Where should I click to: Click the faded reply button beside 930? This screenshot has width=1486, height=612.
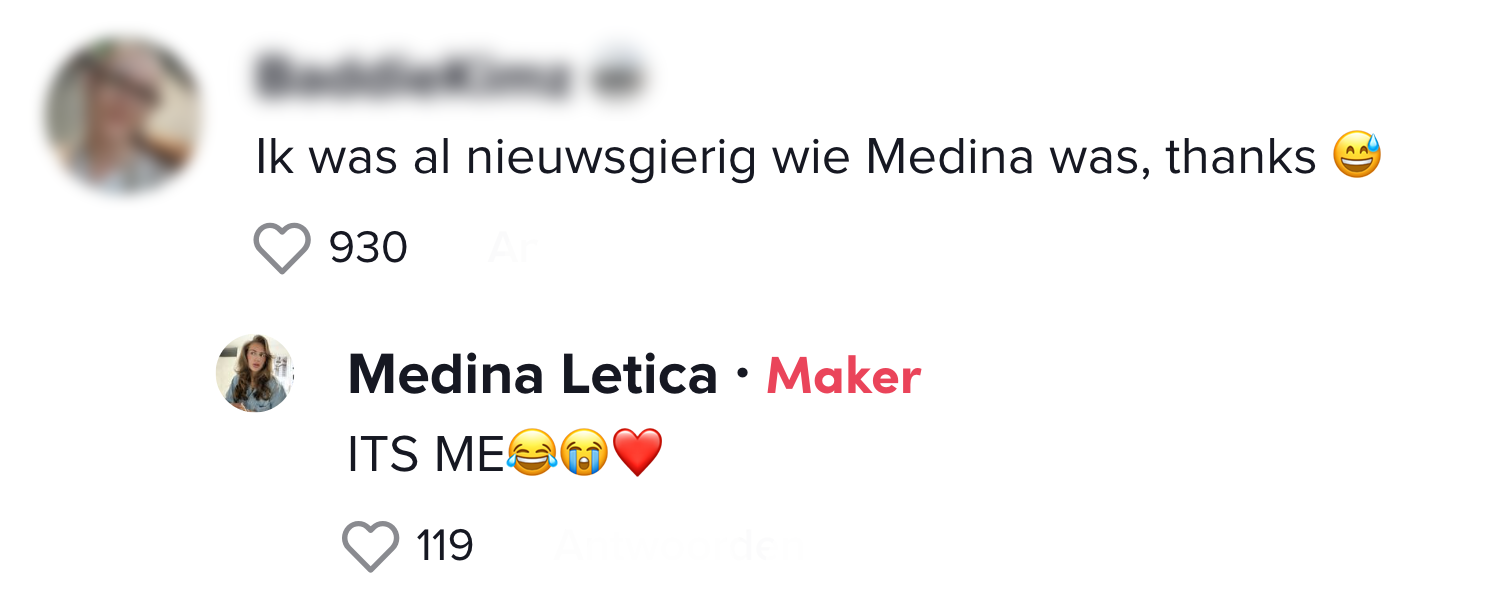click(513, 248)
